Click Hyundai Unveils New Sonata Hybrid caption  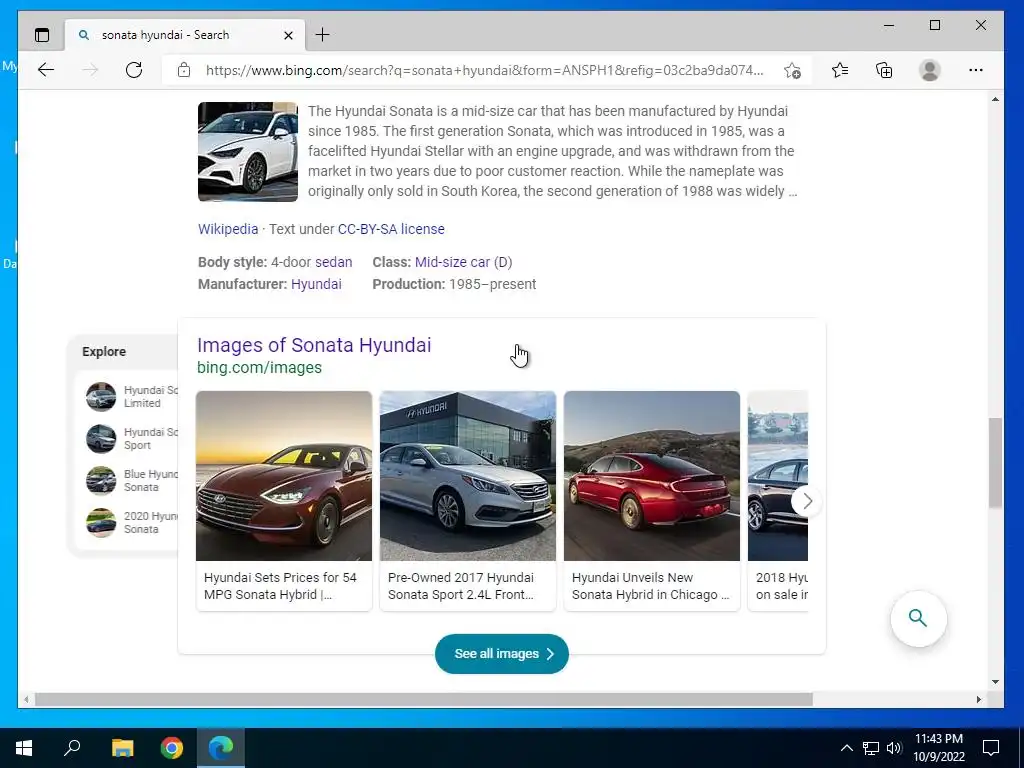[x=650, y=586]
